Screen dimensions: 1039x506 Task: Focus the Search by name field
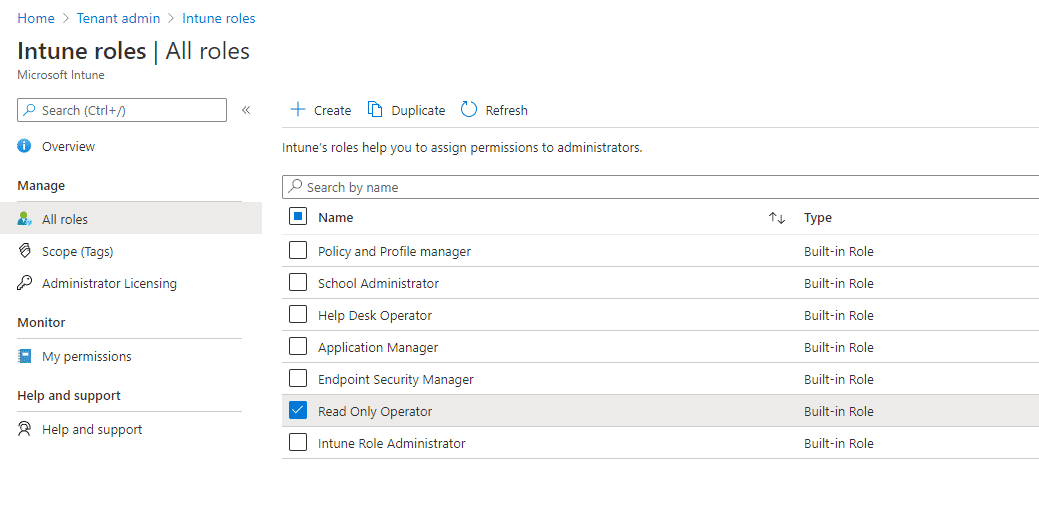[661, 187]
